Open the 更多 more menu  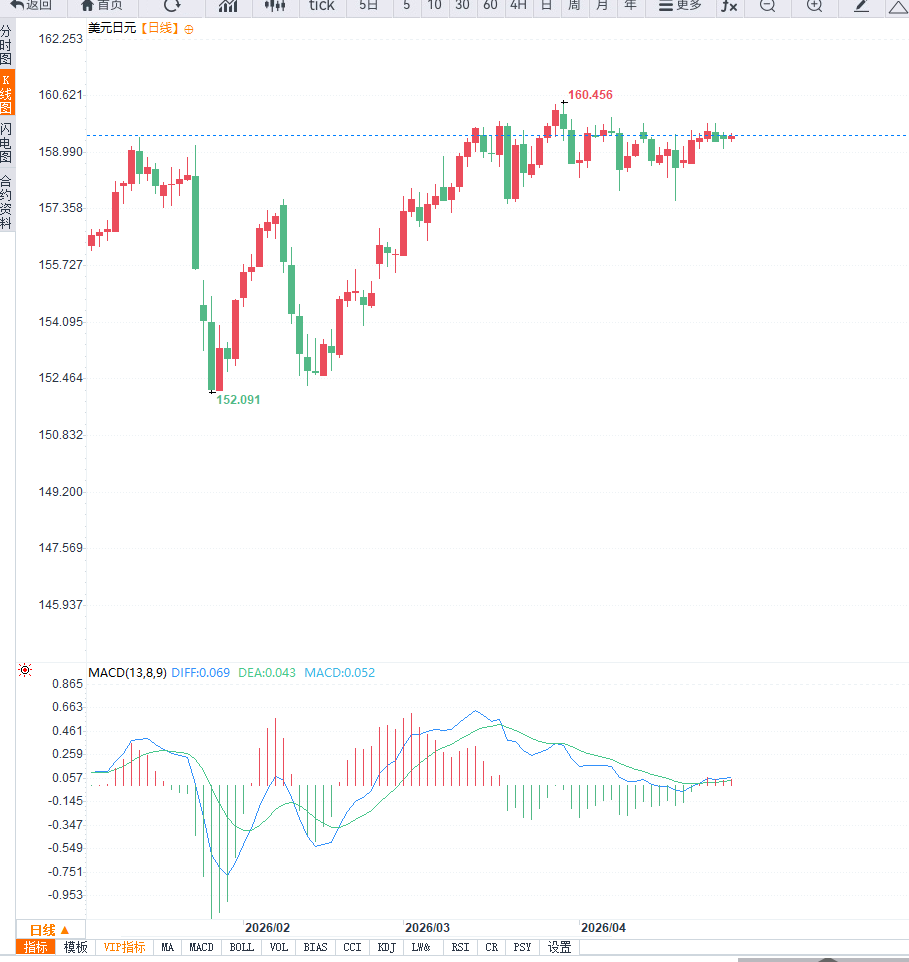pyautogui.click(x=681, y=5)
